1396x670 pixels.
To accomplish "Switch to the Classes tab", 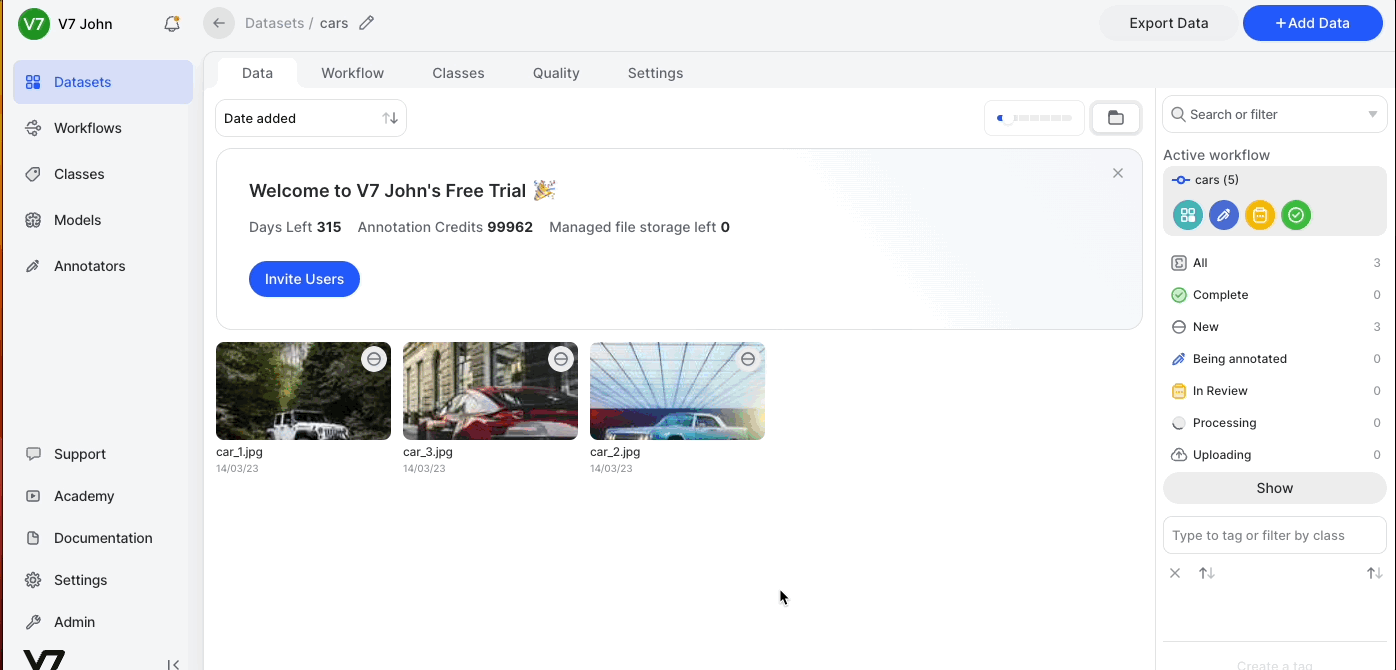I will [458, 73].
